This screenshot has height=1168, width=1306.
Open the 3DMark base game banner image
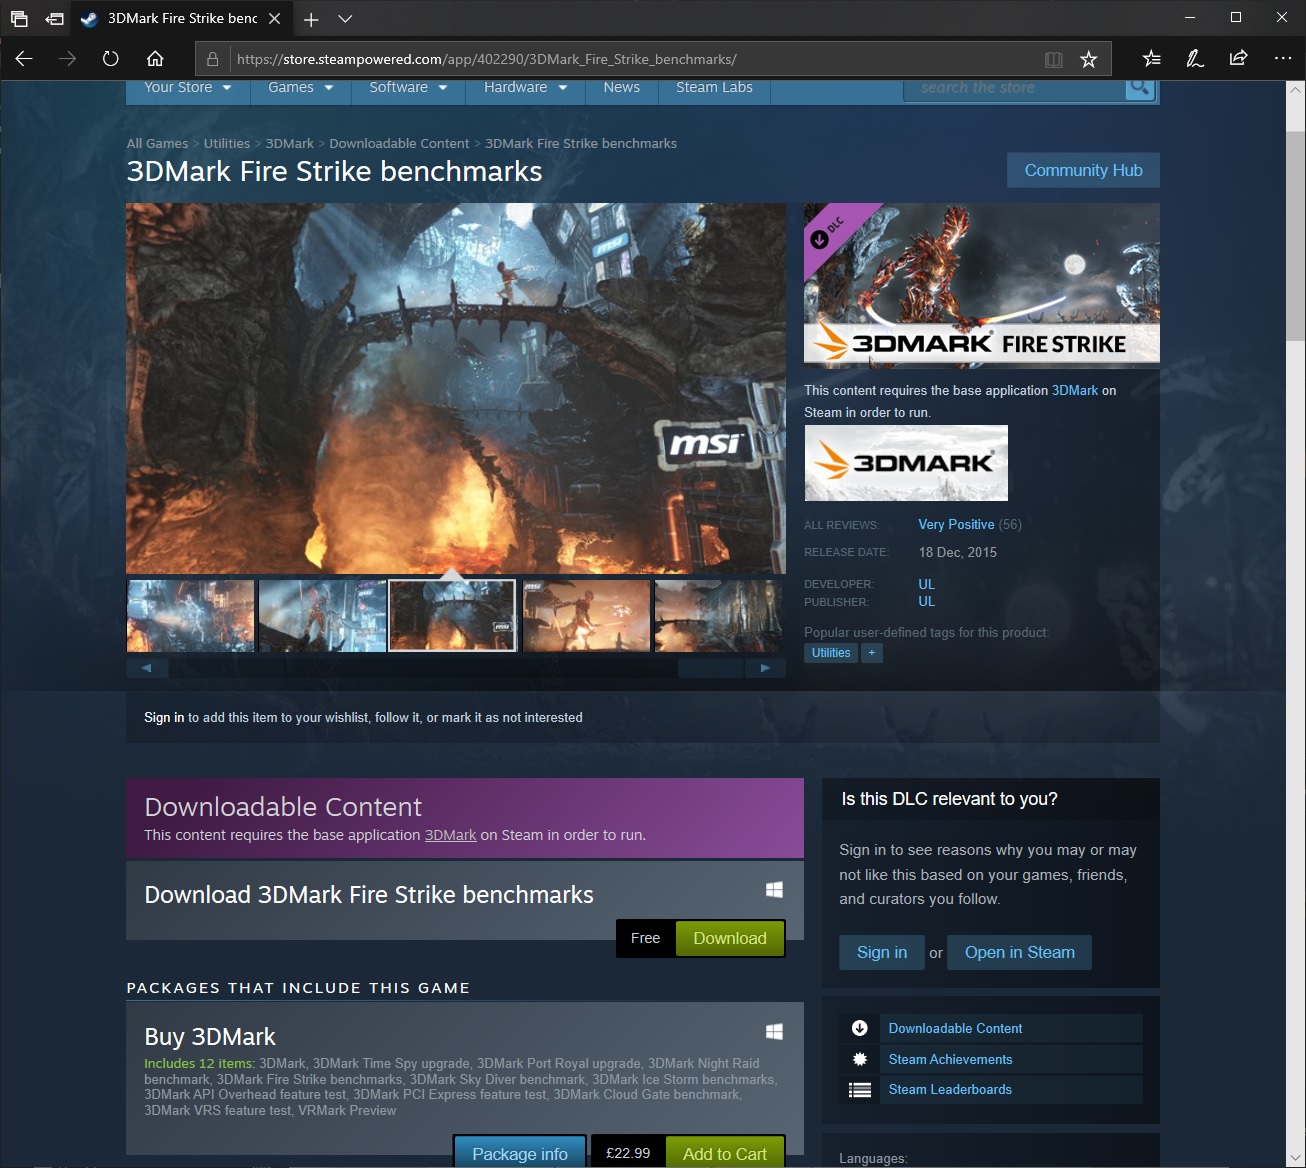[906, 463]
